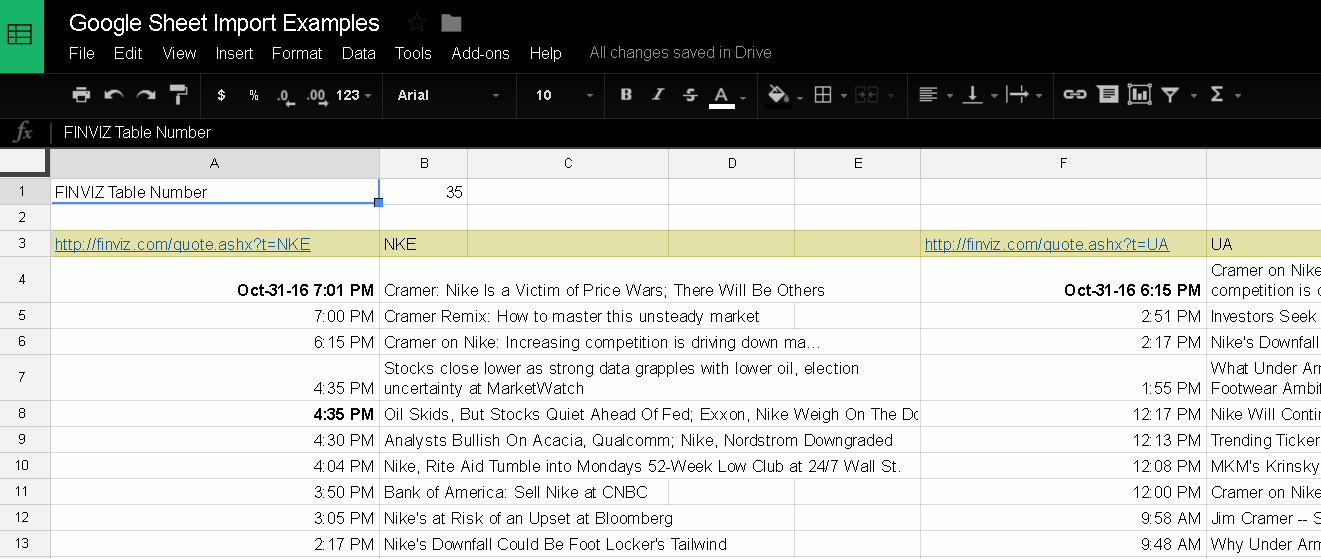Image resolution: width=1321 pixels, height=559 pixels.
Task: Increase decimal places
Action: pos(317,95)
